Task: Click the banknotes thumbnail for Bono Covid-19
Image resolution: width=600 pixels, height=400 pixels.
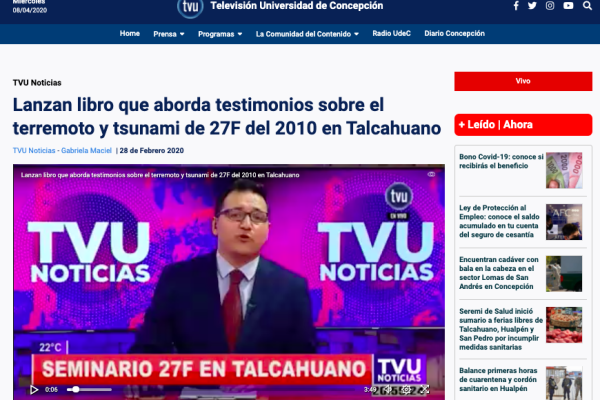Action: (x=564, y=170)
